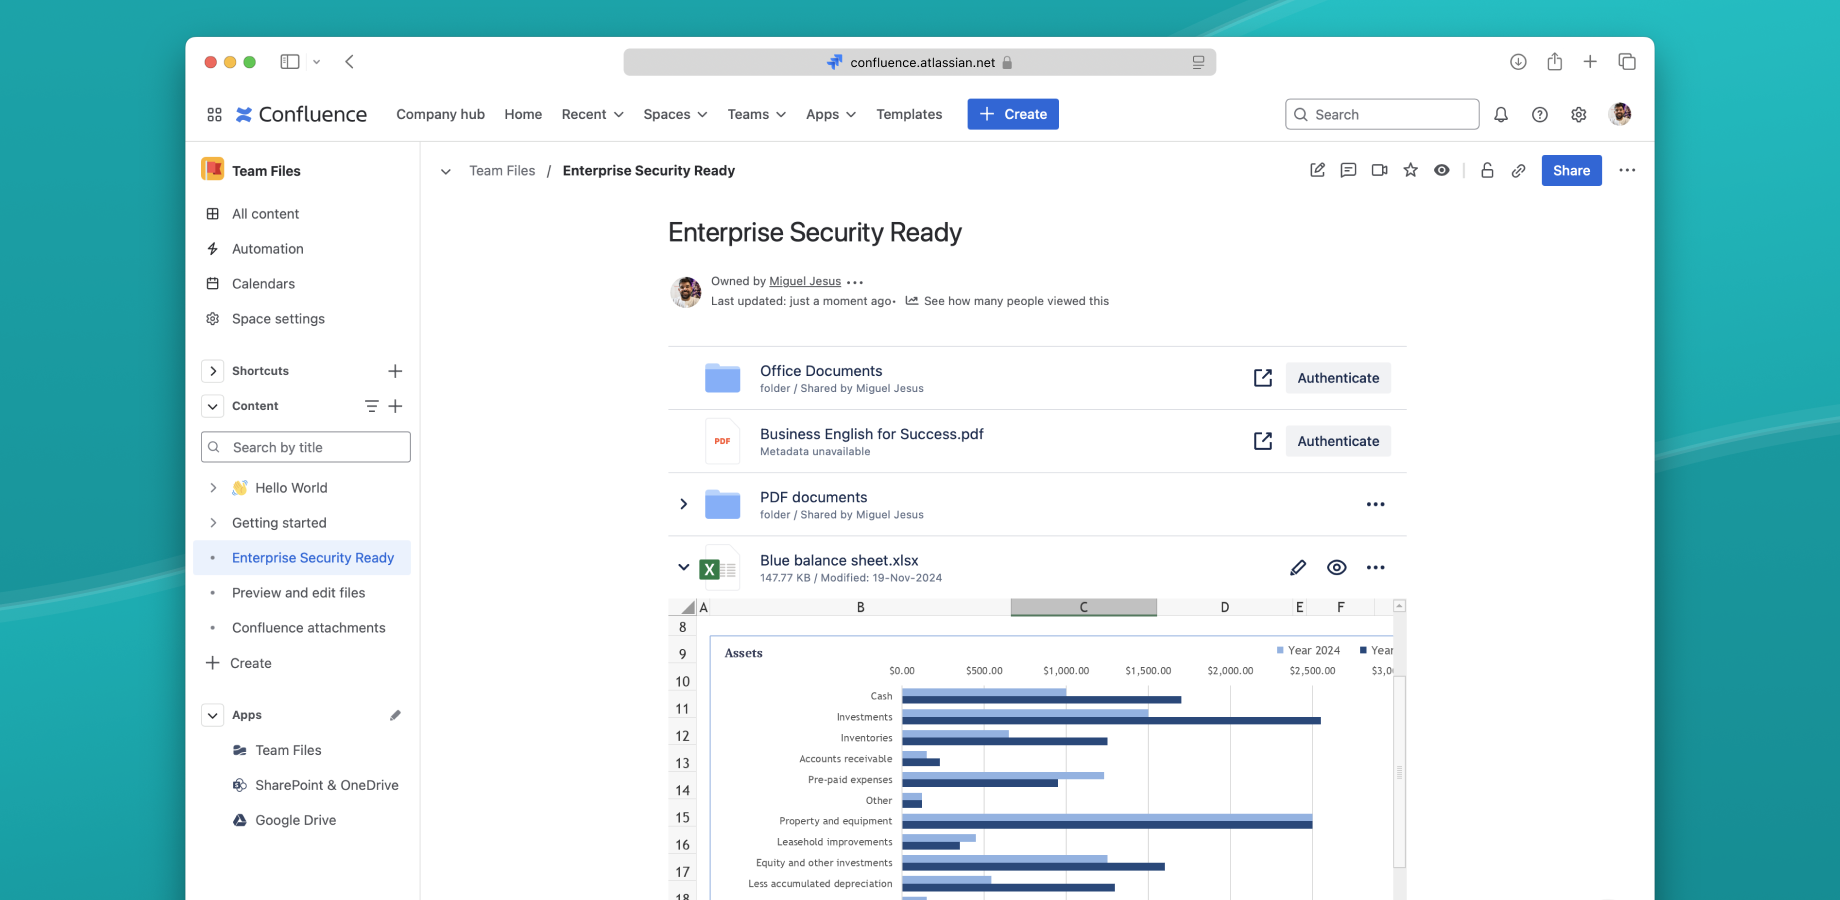Click the edit page pencil icon

point(1317,170)
